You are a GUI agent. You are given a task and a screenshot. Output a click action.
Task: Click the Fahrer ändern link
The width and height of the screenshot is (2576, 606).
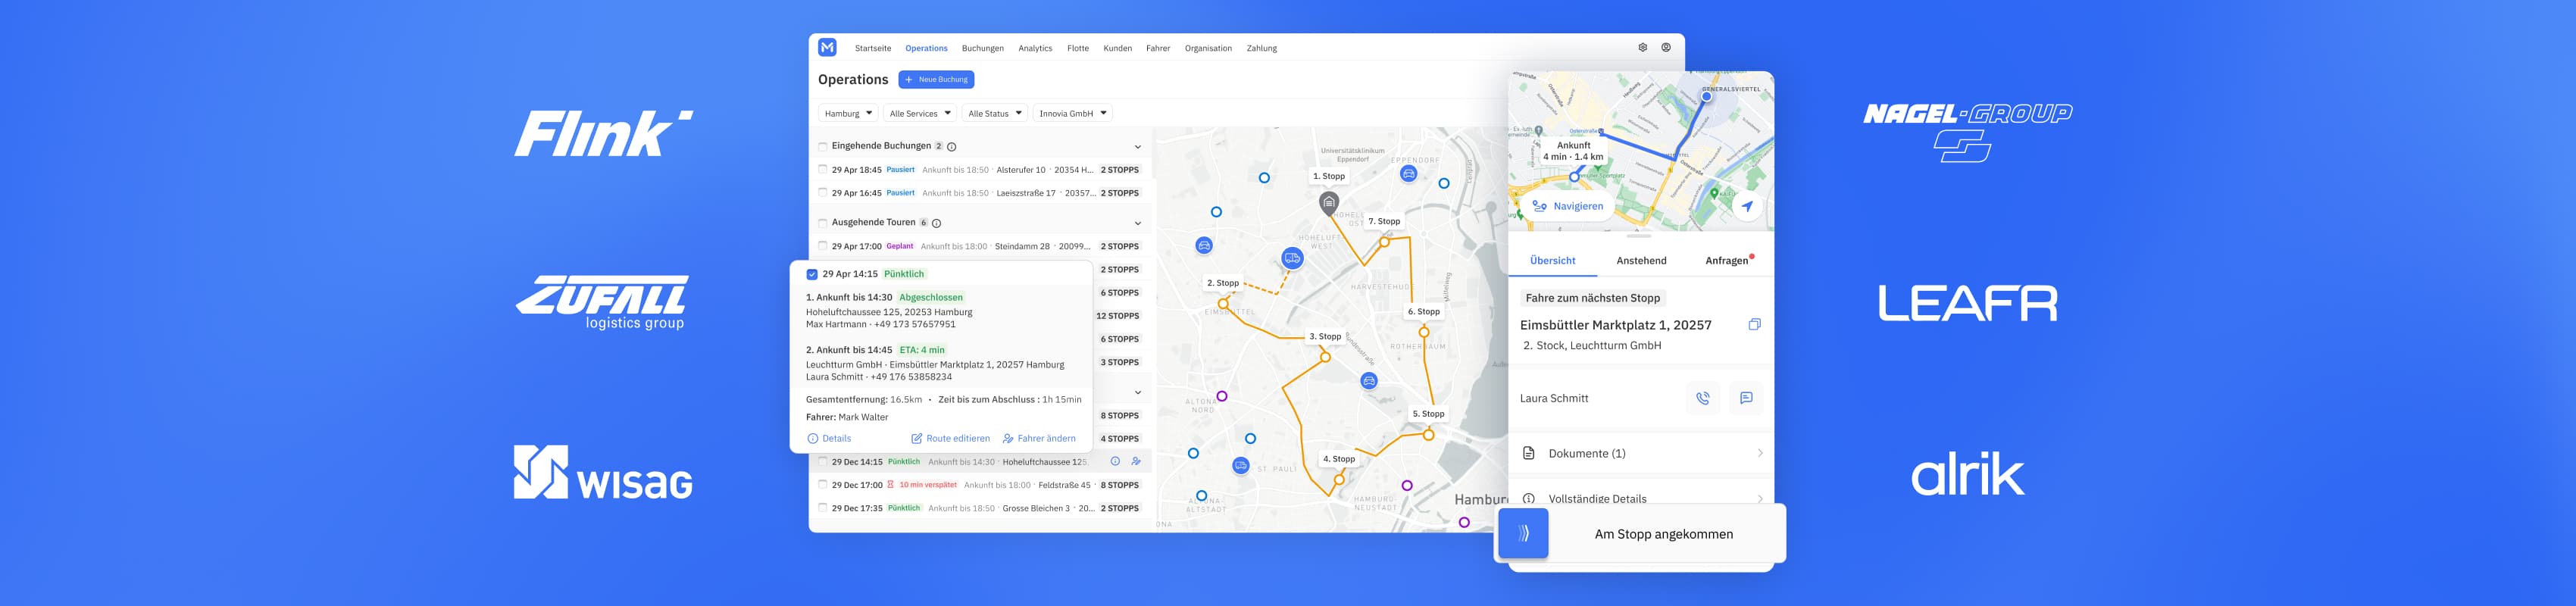1039,438
